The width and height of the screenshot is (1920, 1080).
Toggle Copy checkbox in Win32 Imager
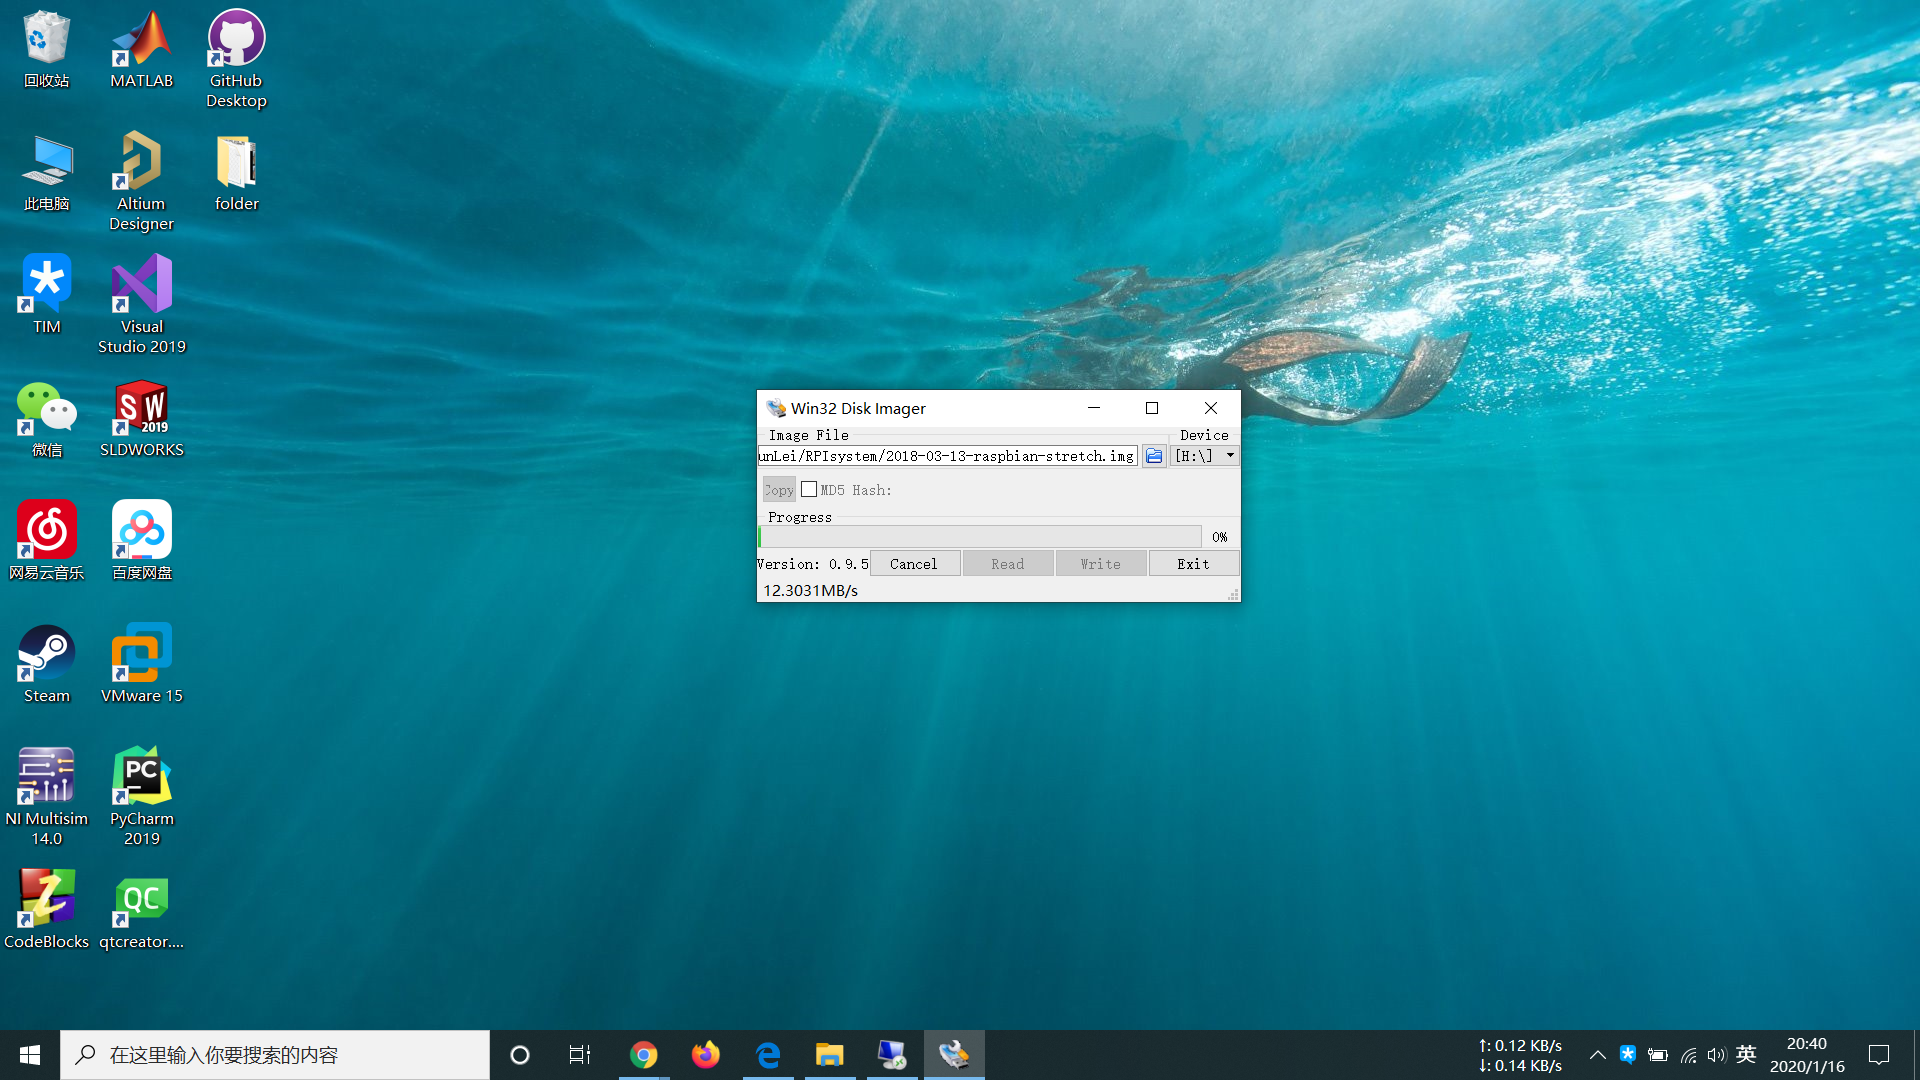[x=807, y=489]
